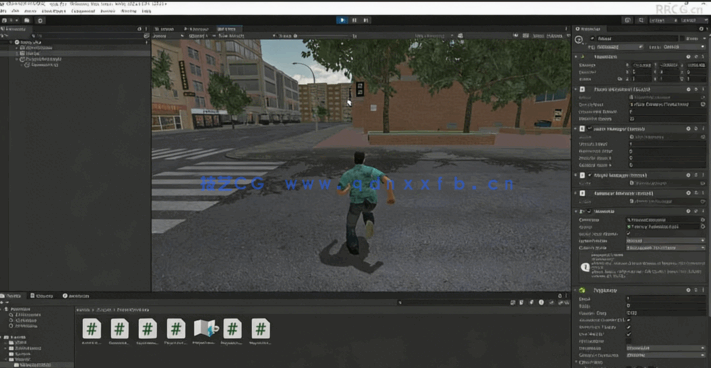711x368 pixels.
Task: Open the Hierarchy panel kebab menu
Action: coord(146,29)
